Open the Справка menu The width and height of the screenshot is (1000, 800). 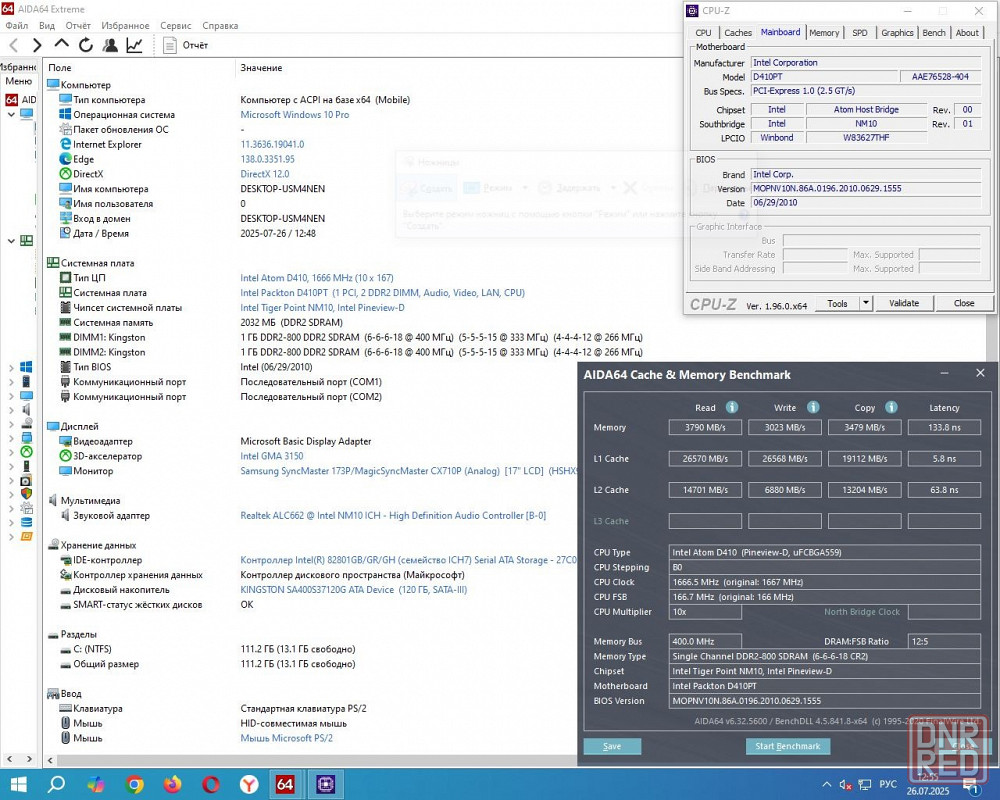click(x=220, y=26)
